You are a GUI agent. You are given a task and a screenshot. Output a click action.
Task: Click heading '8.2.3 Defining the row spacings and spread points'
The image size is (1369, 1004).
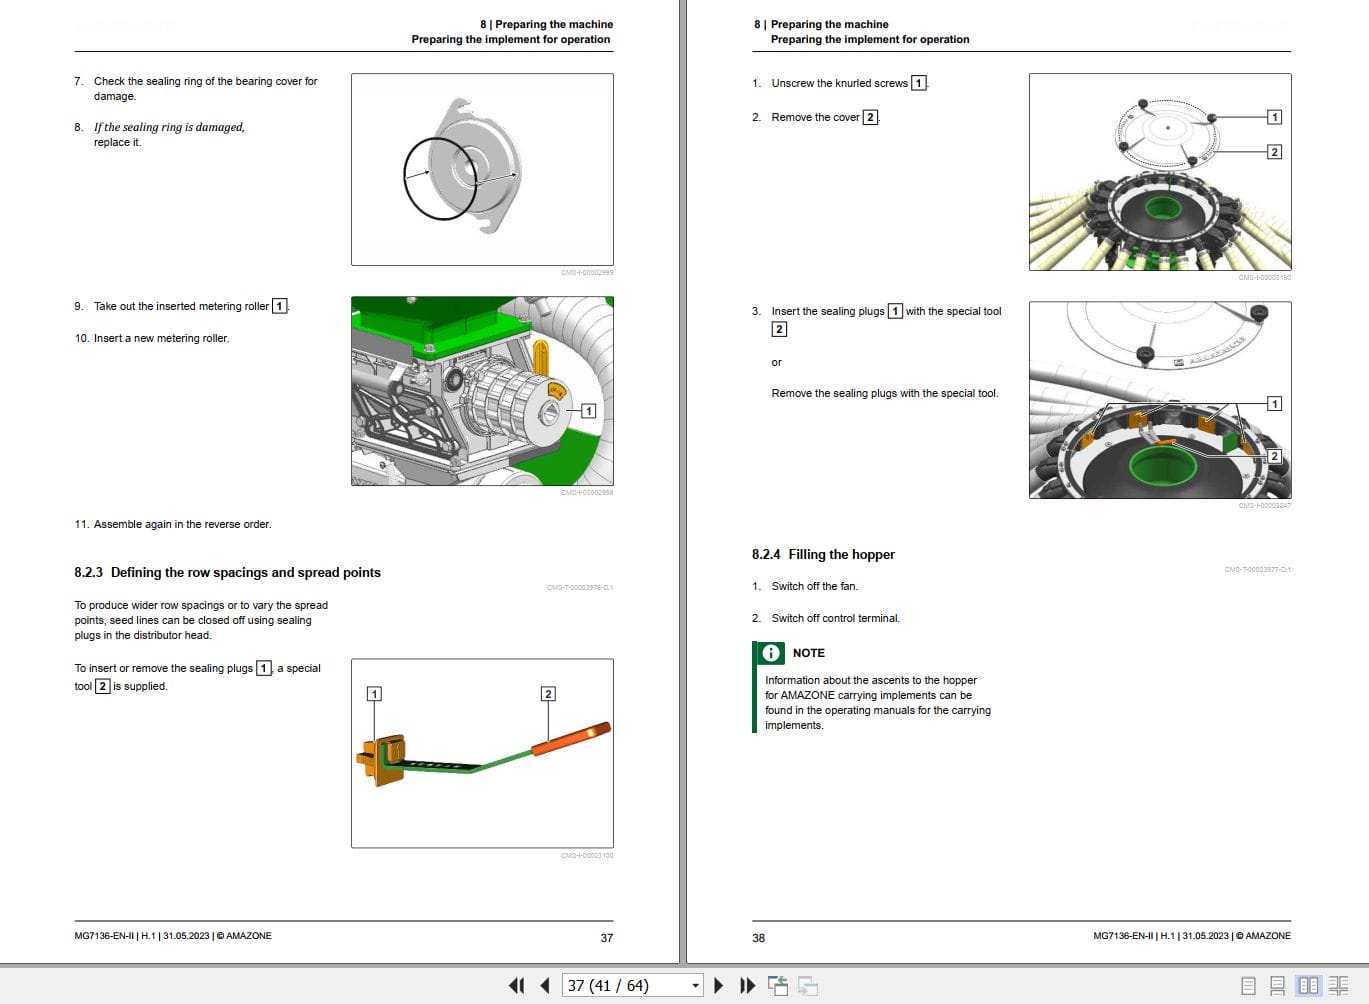point(227,573)
